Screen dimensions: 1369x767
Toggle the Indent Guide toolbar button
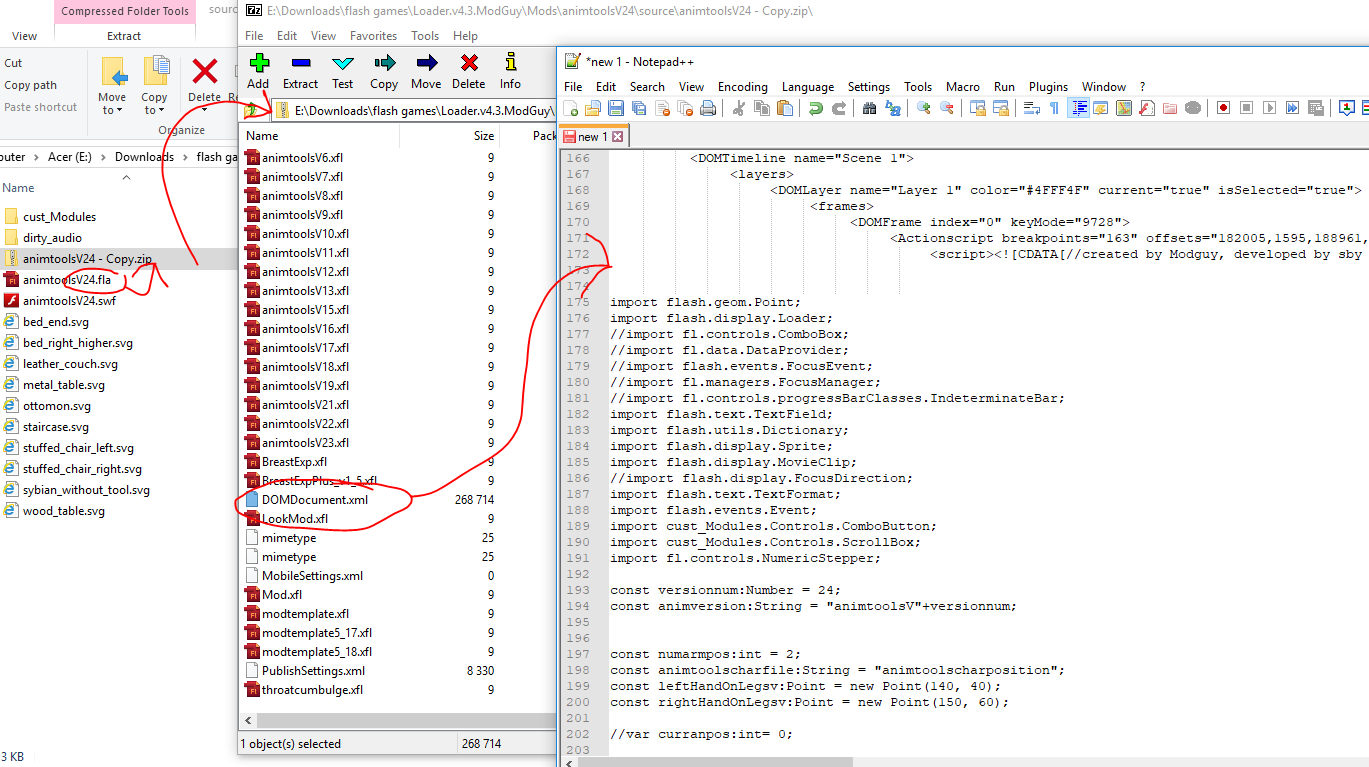[x=1079, y=108]
